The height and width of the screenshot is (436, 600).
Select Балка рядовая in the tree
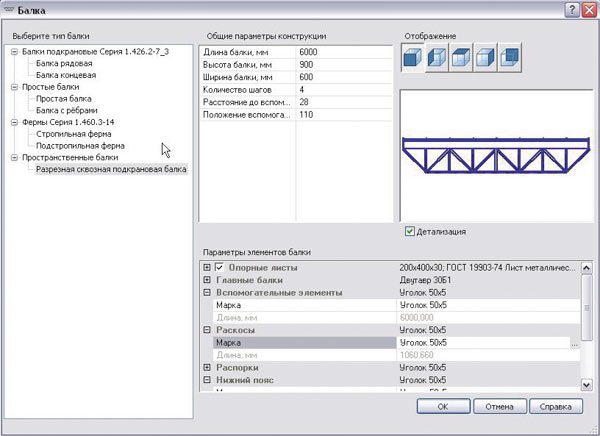(65, 63)
